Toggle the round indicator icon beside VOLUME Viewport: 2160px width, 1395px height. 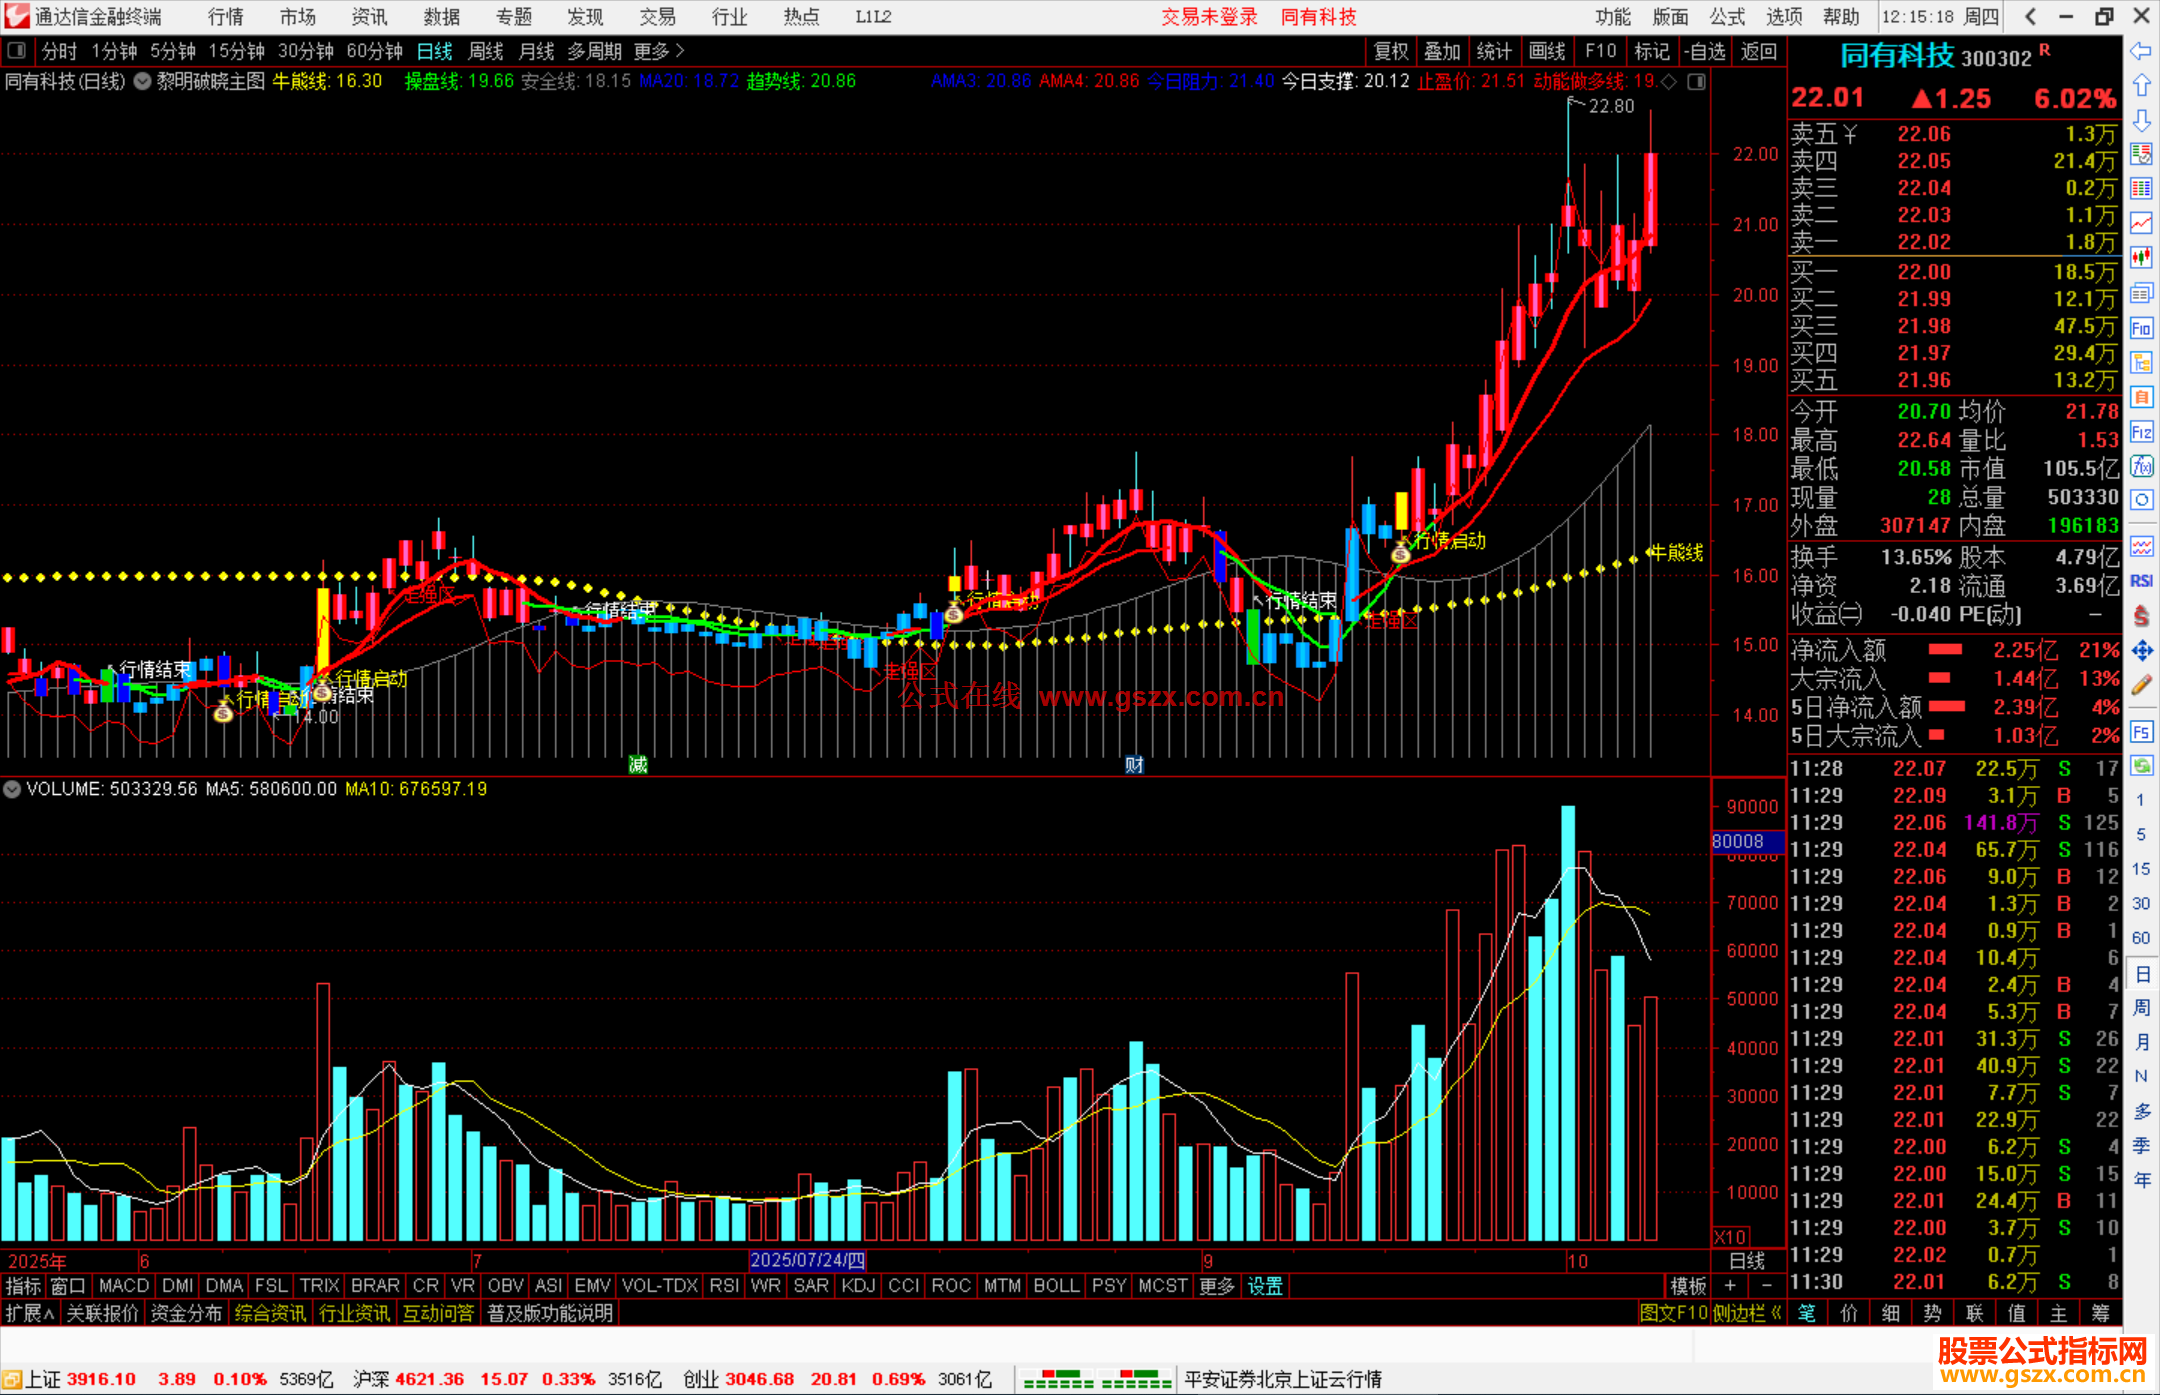click(x=12, y=789)
